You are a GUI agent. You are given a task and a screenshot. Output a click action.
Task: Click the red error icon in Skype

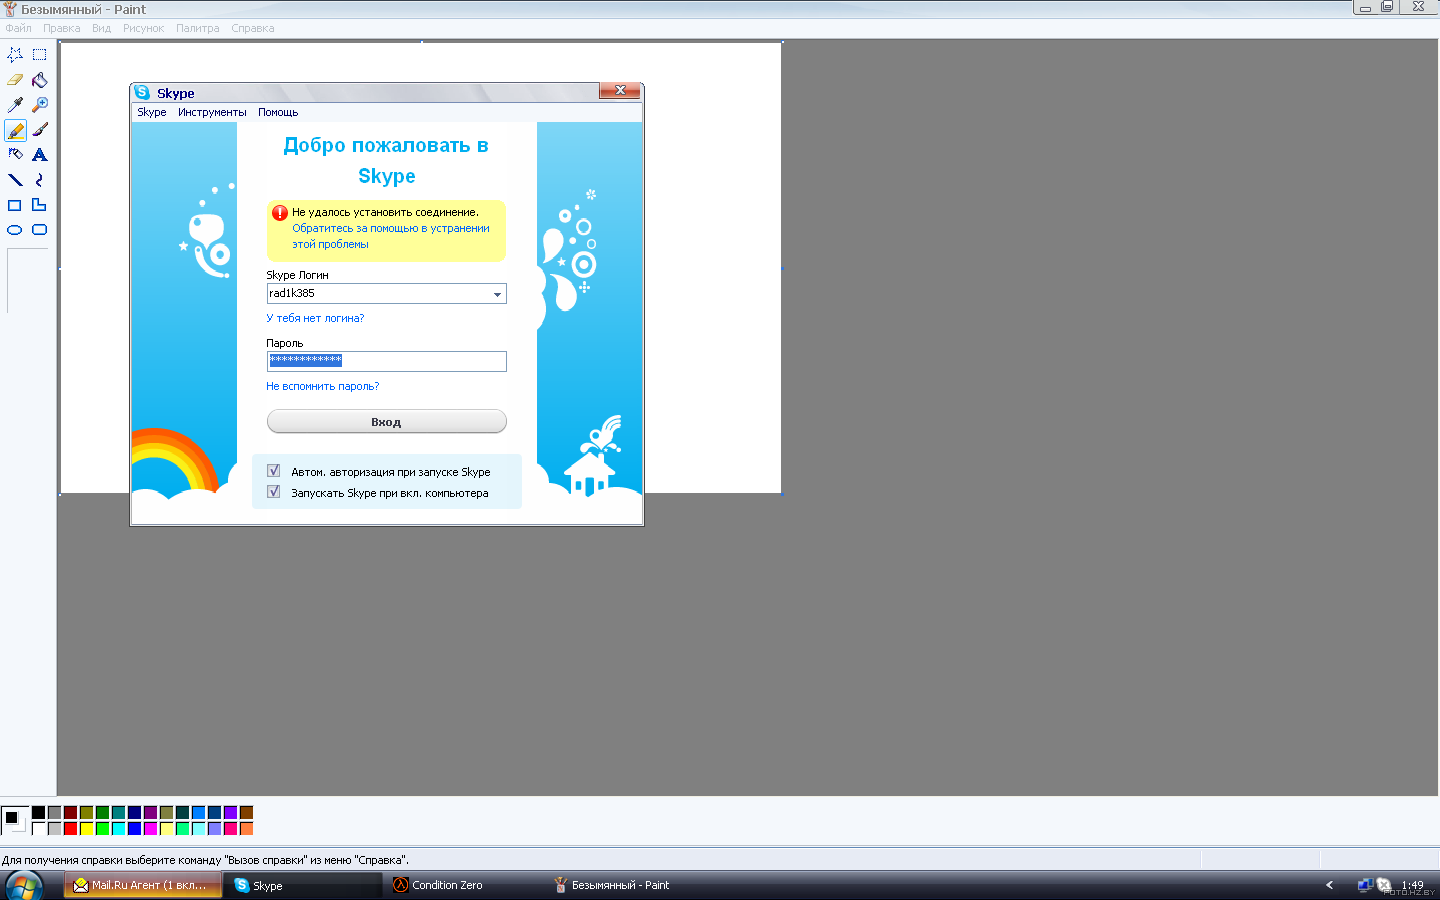[x=280, y=213]
